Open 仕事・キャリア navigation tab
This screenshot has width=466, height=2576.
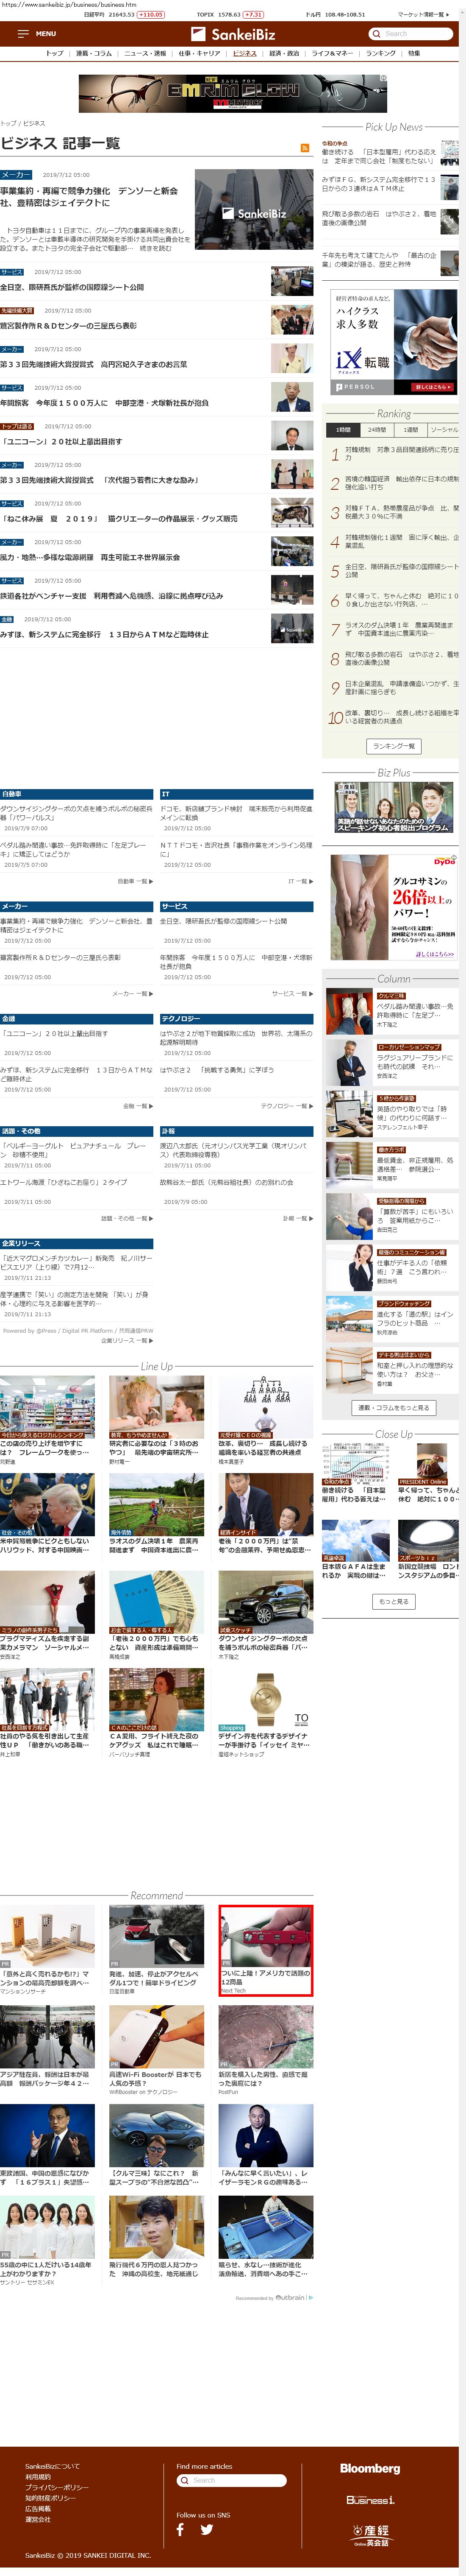pyautogui.click(x=199, y=53)
